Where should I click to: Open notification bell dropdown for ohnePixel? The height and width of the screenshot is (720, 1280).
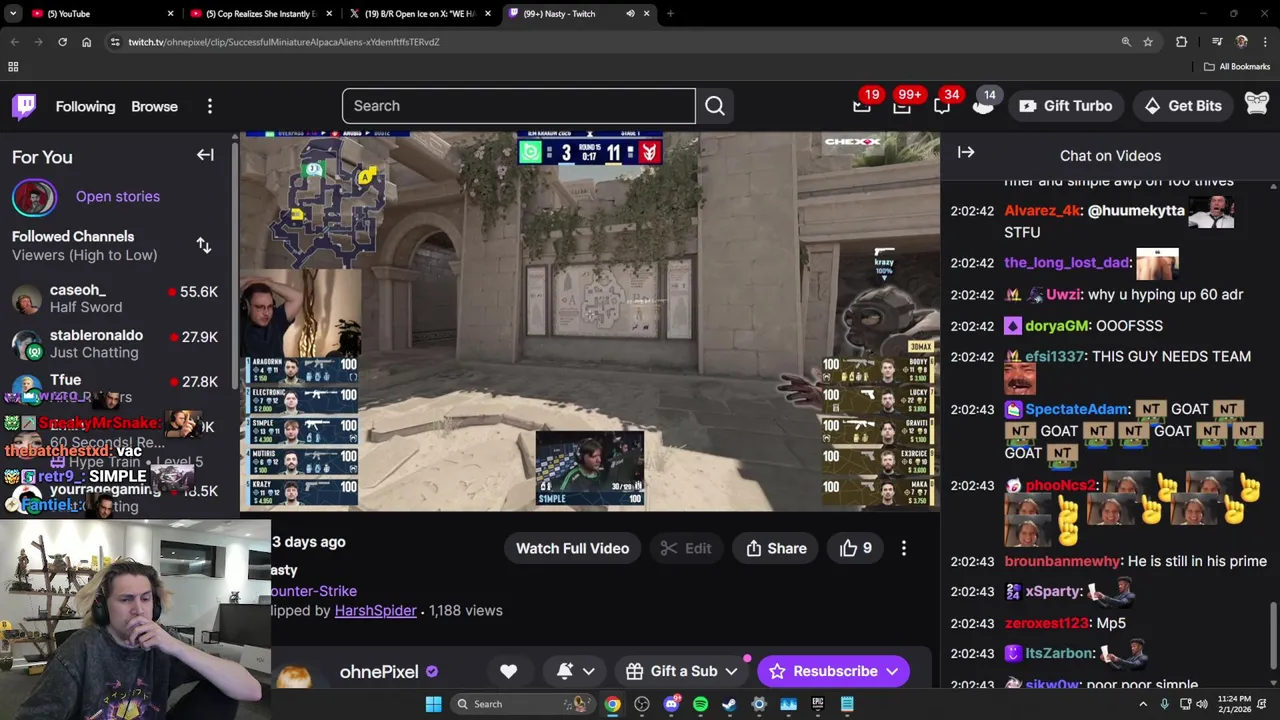576,671
